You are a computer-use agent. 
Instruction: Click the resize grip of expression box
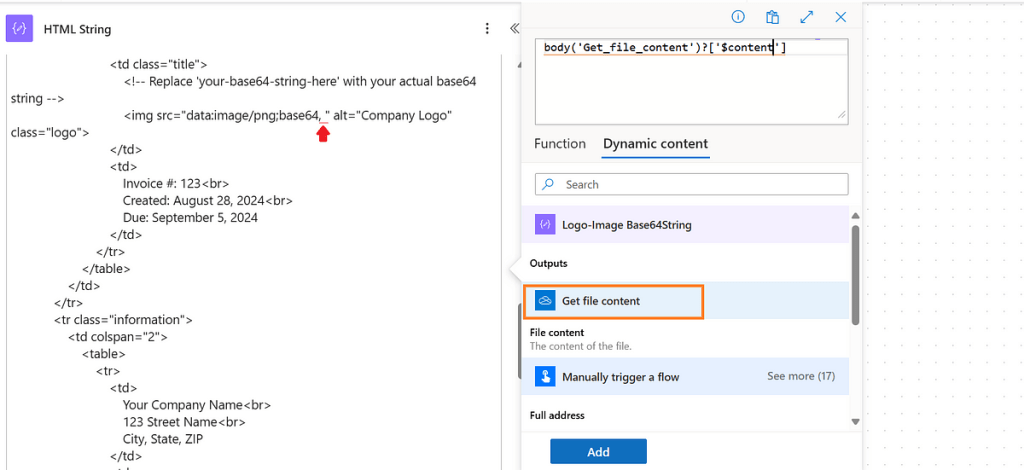841,115
